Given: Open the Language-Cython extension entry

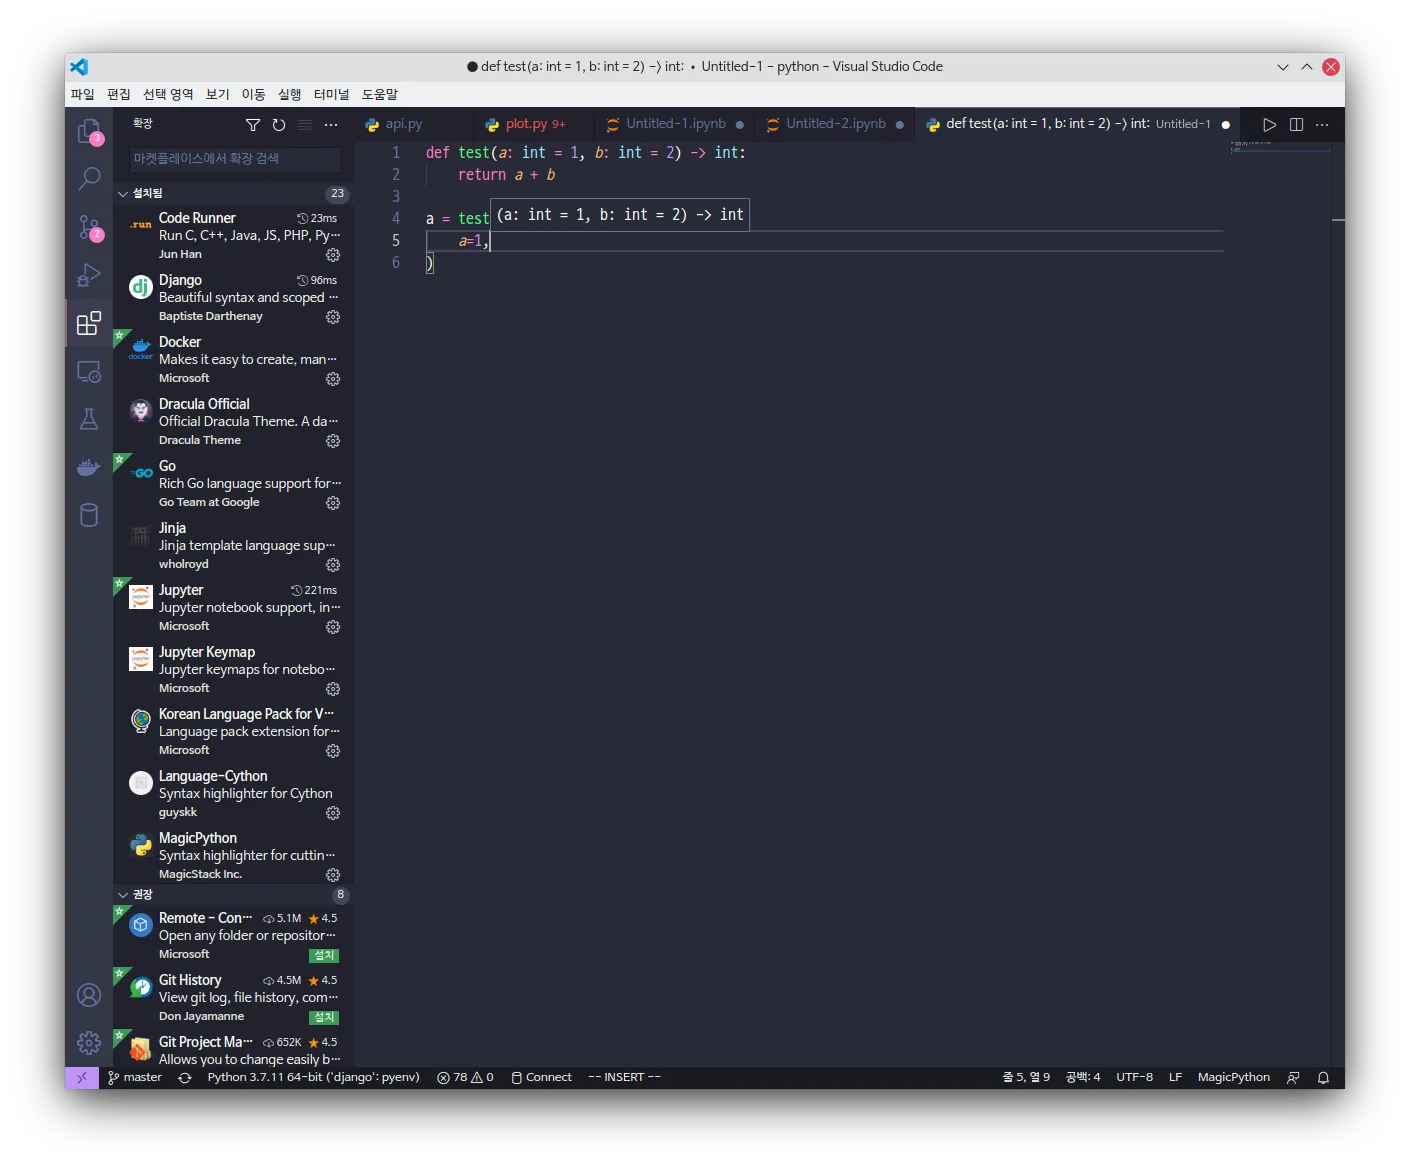Looking at the screenshot, I should 233,794.
